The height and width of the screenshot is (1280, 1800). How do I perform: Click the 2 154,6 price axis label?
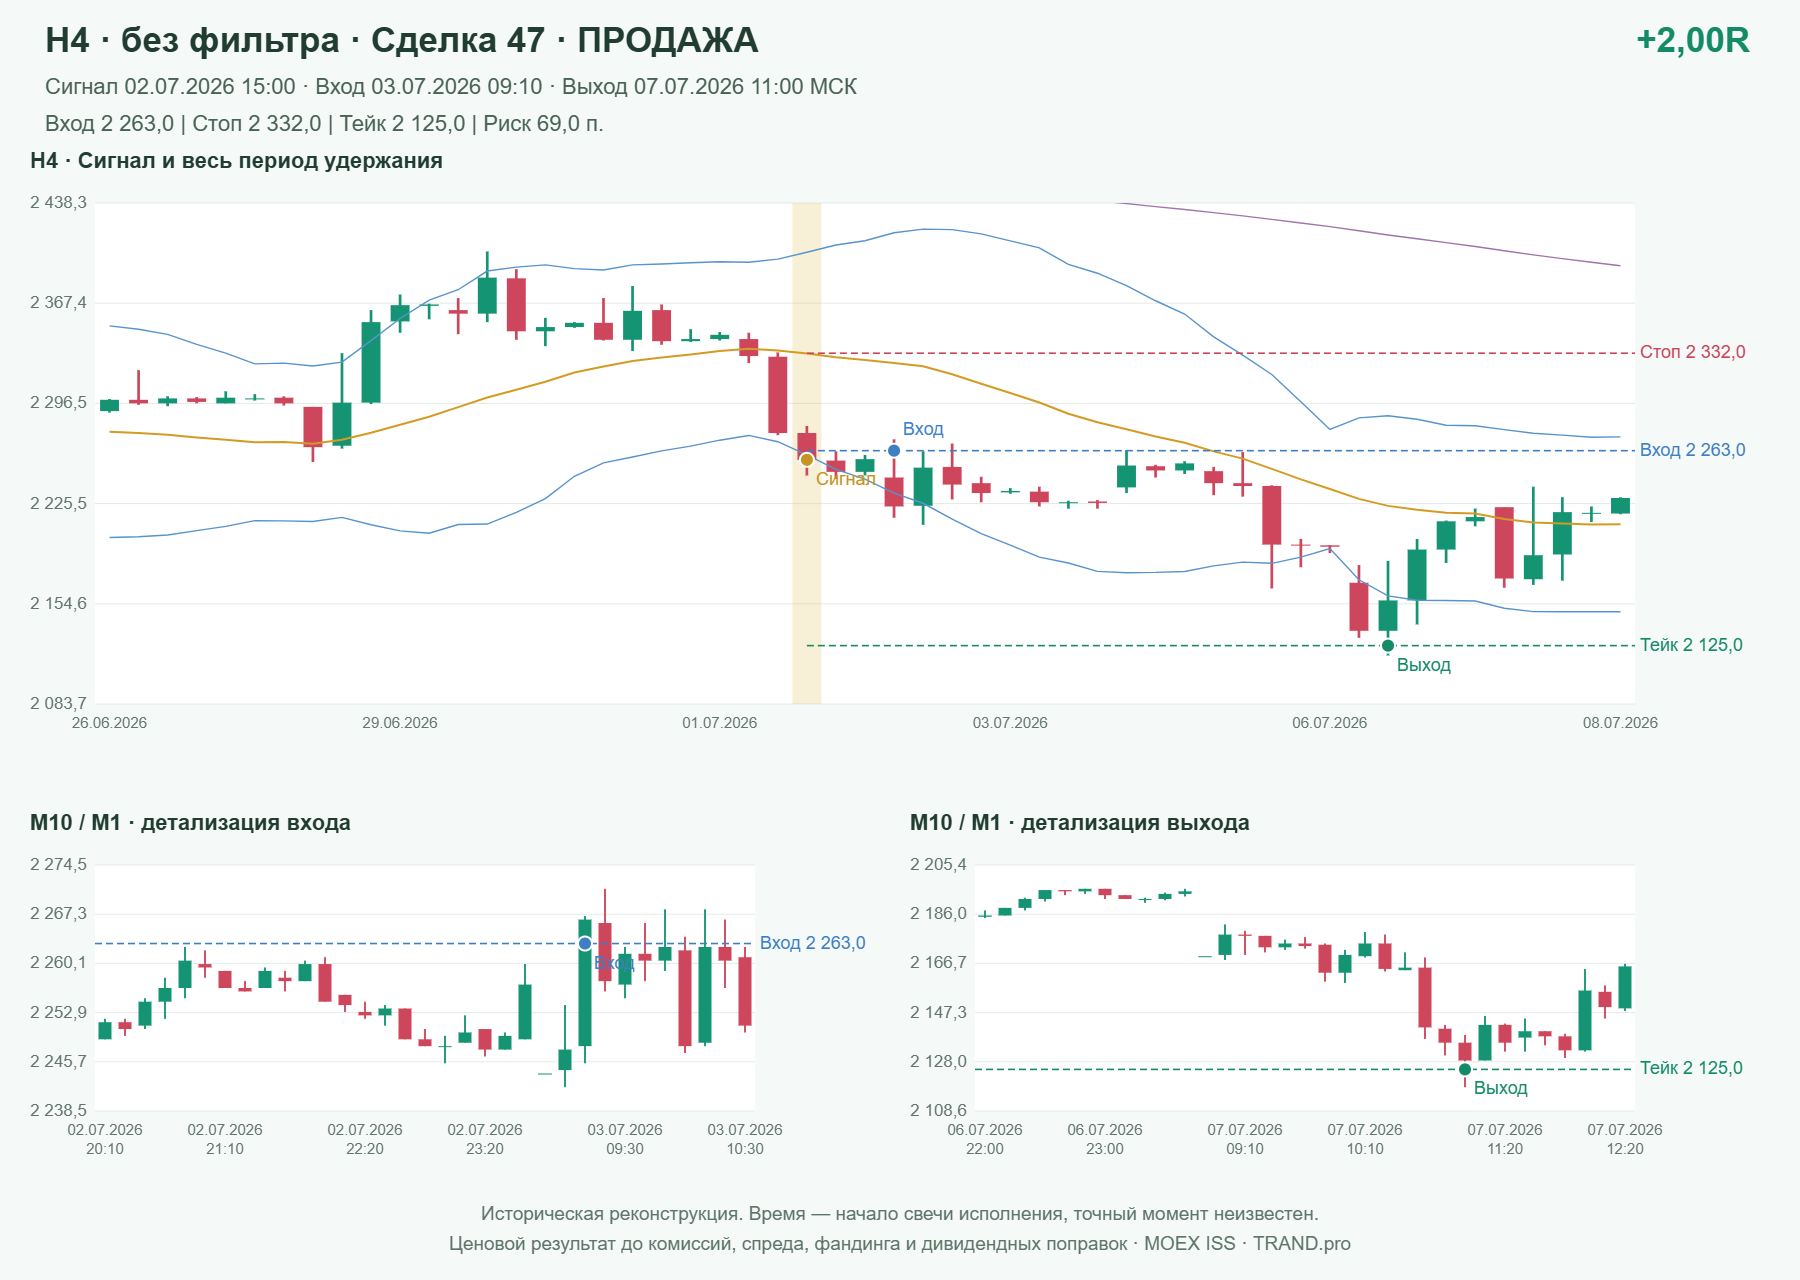tap(58, 604)
